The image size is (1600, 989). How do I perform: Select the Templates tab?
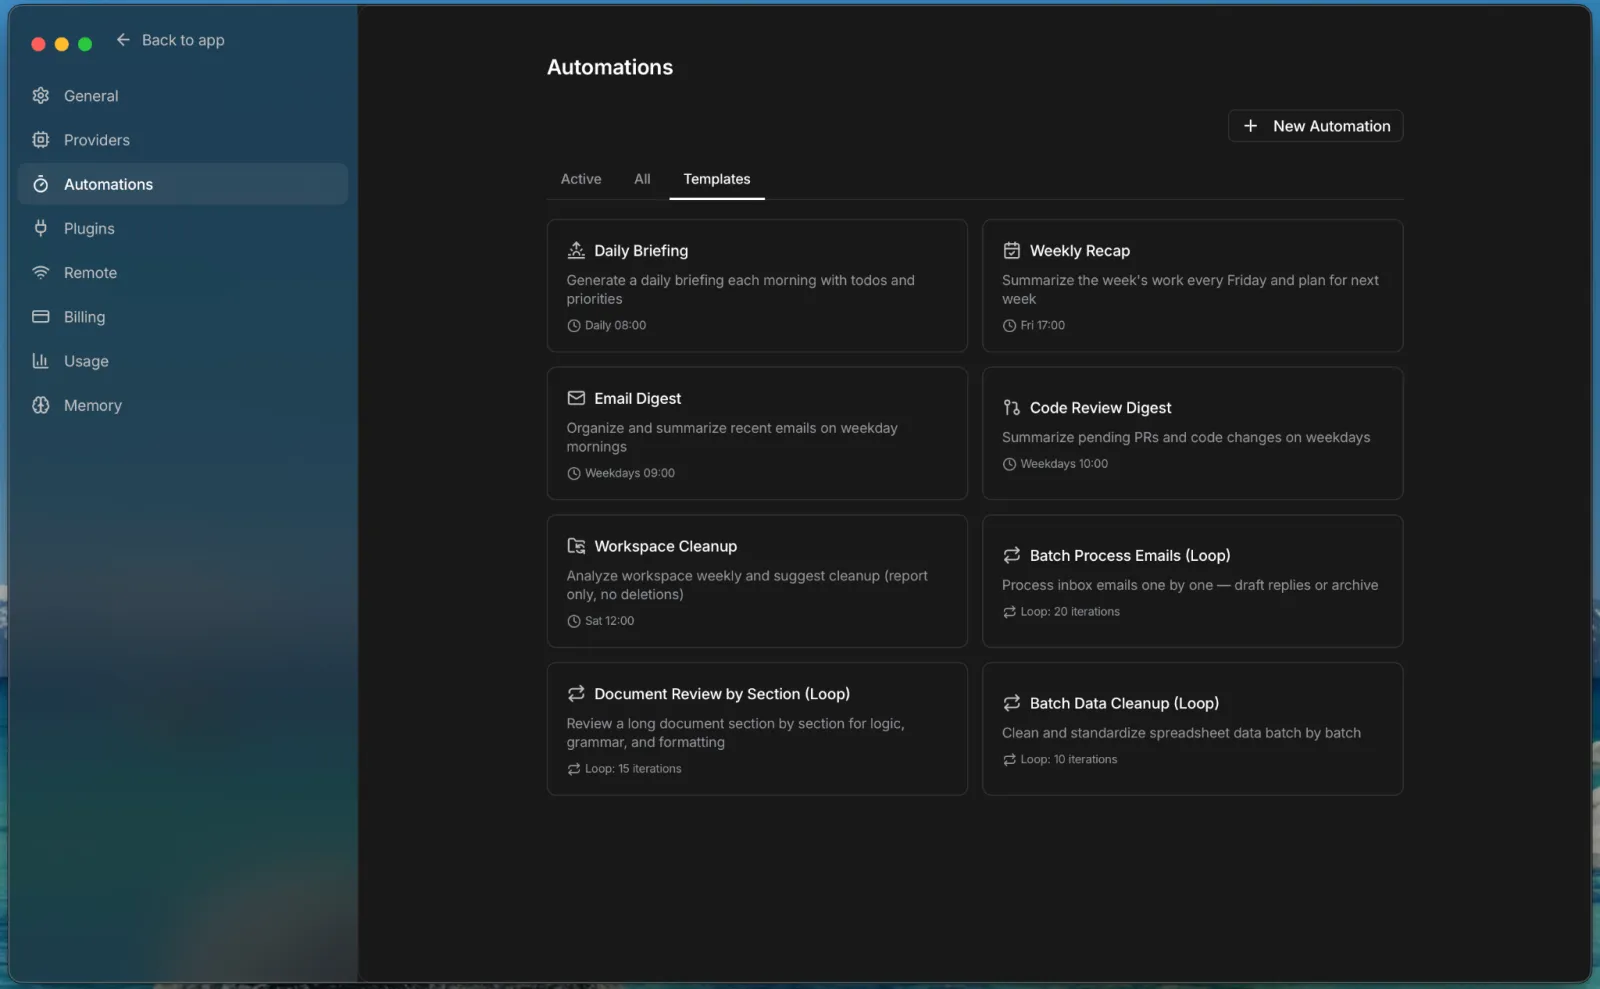[x=716, y=179]
